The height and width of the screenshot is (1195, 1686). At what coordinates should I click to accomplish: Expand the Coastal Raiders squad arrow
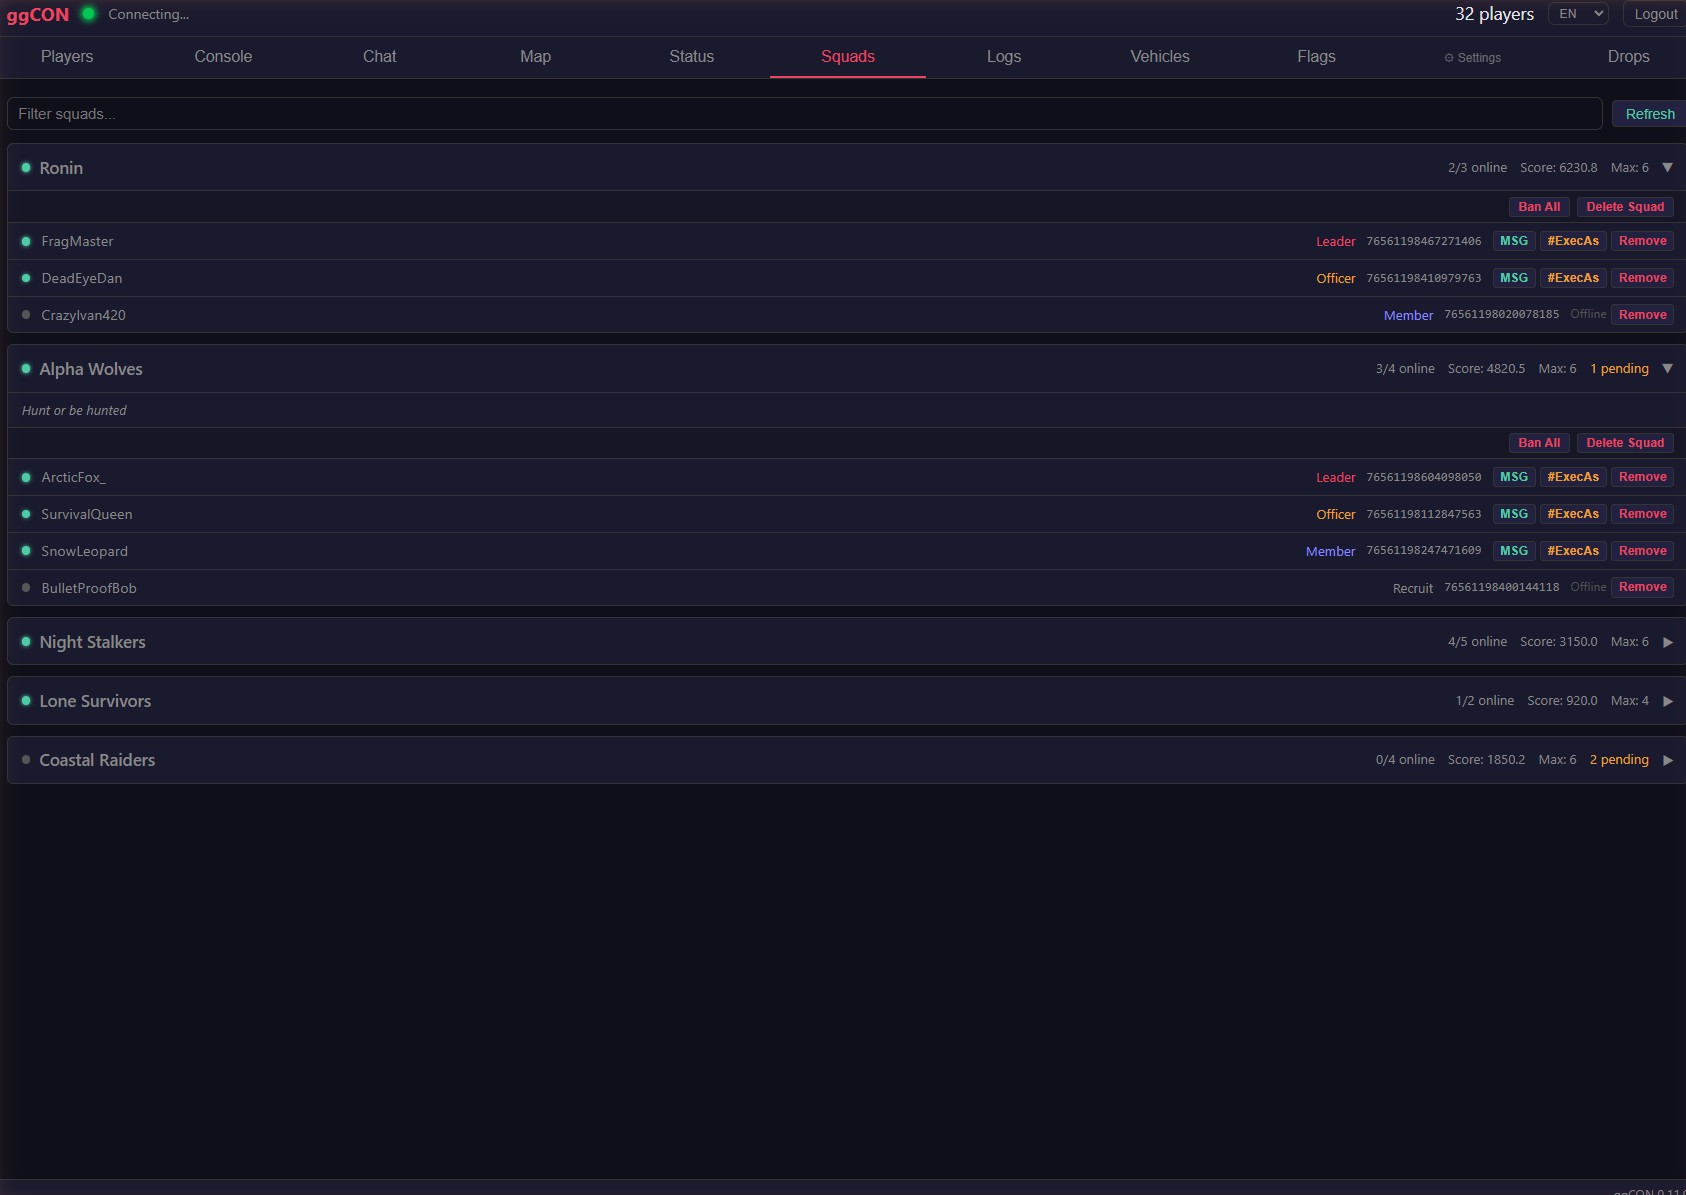(x=1667, y=760)
